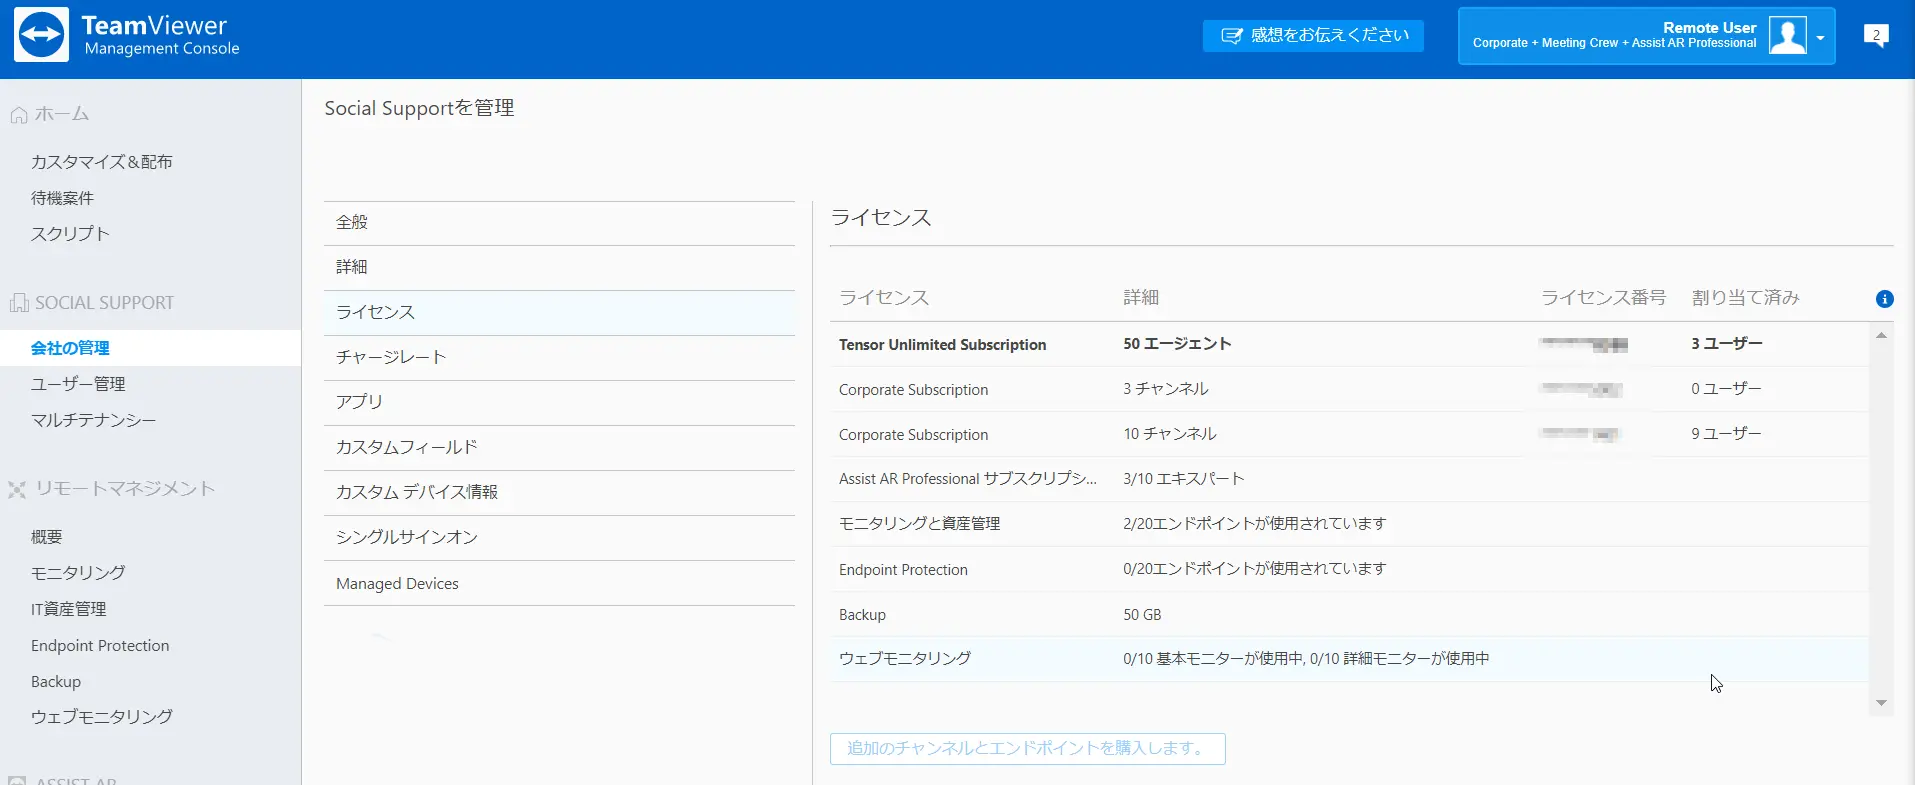Viewport: 1915px width, 785px height.
Task: Click the 9 ユーザー assigned value
Action: (x=1726, y=434)
